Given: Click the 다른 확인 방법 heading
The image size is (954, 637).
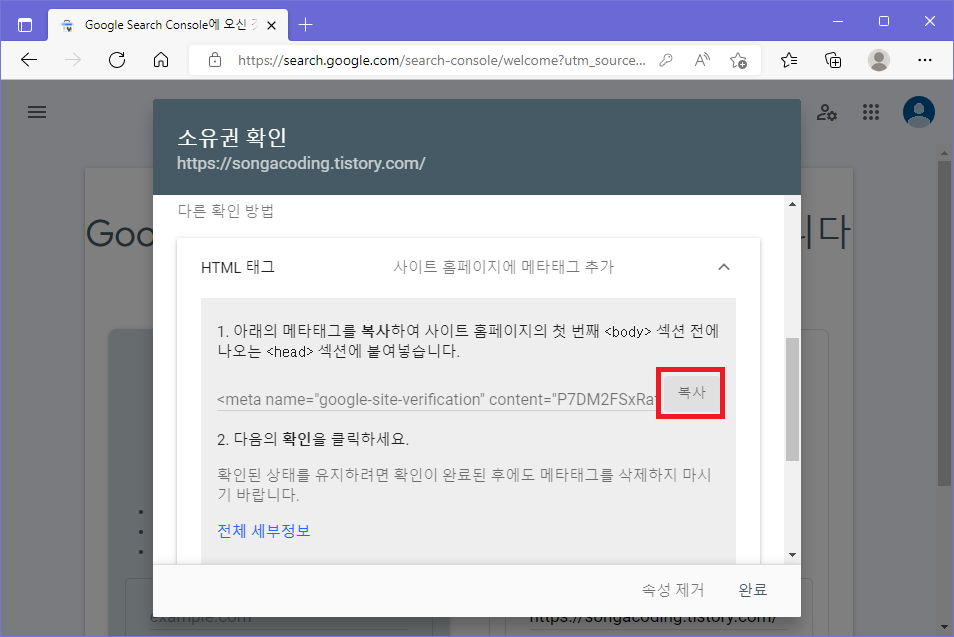Looking at the screenshot, I should [x=226, y=211].
